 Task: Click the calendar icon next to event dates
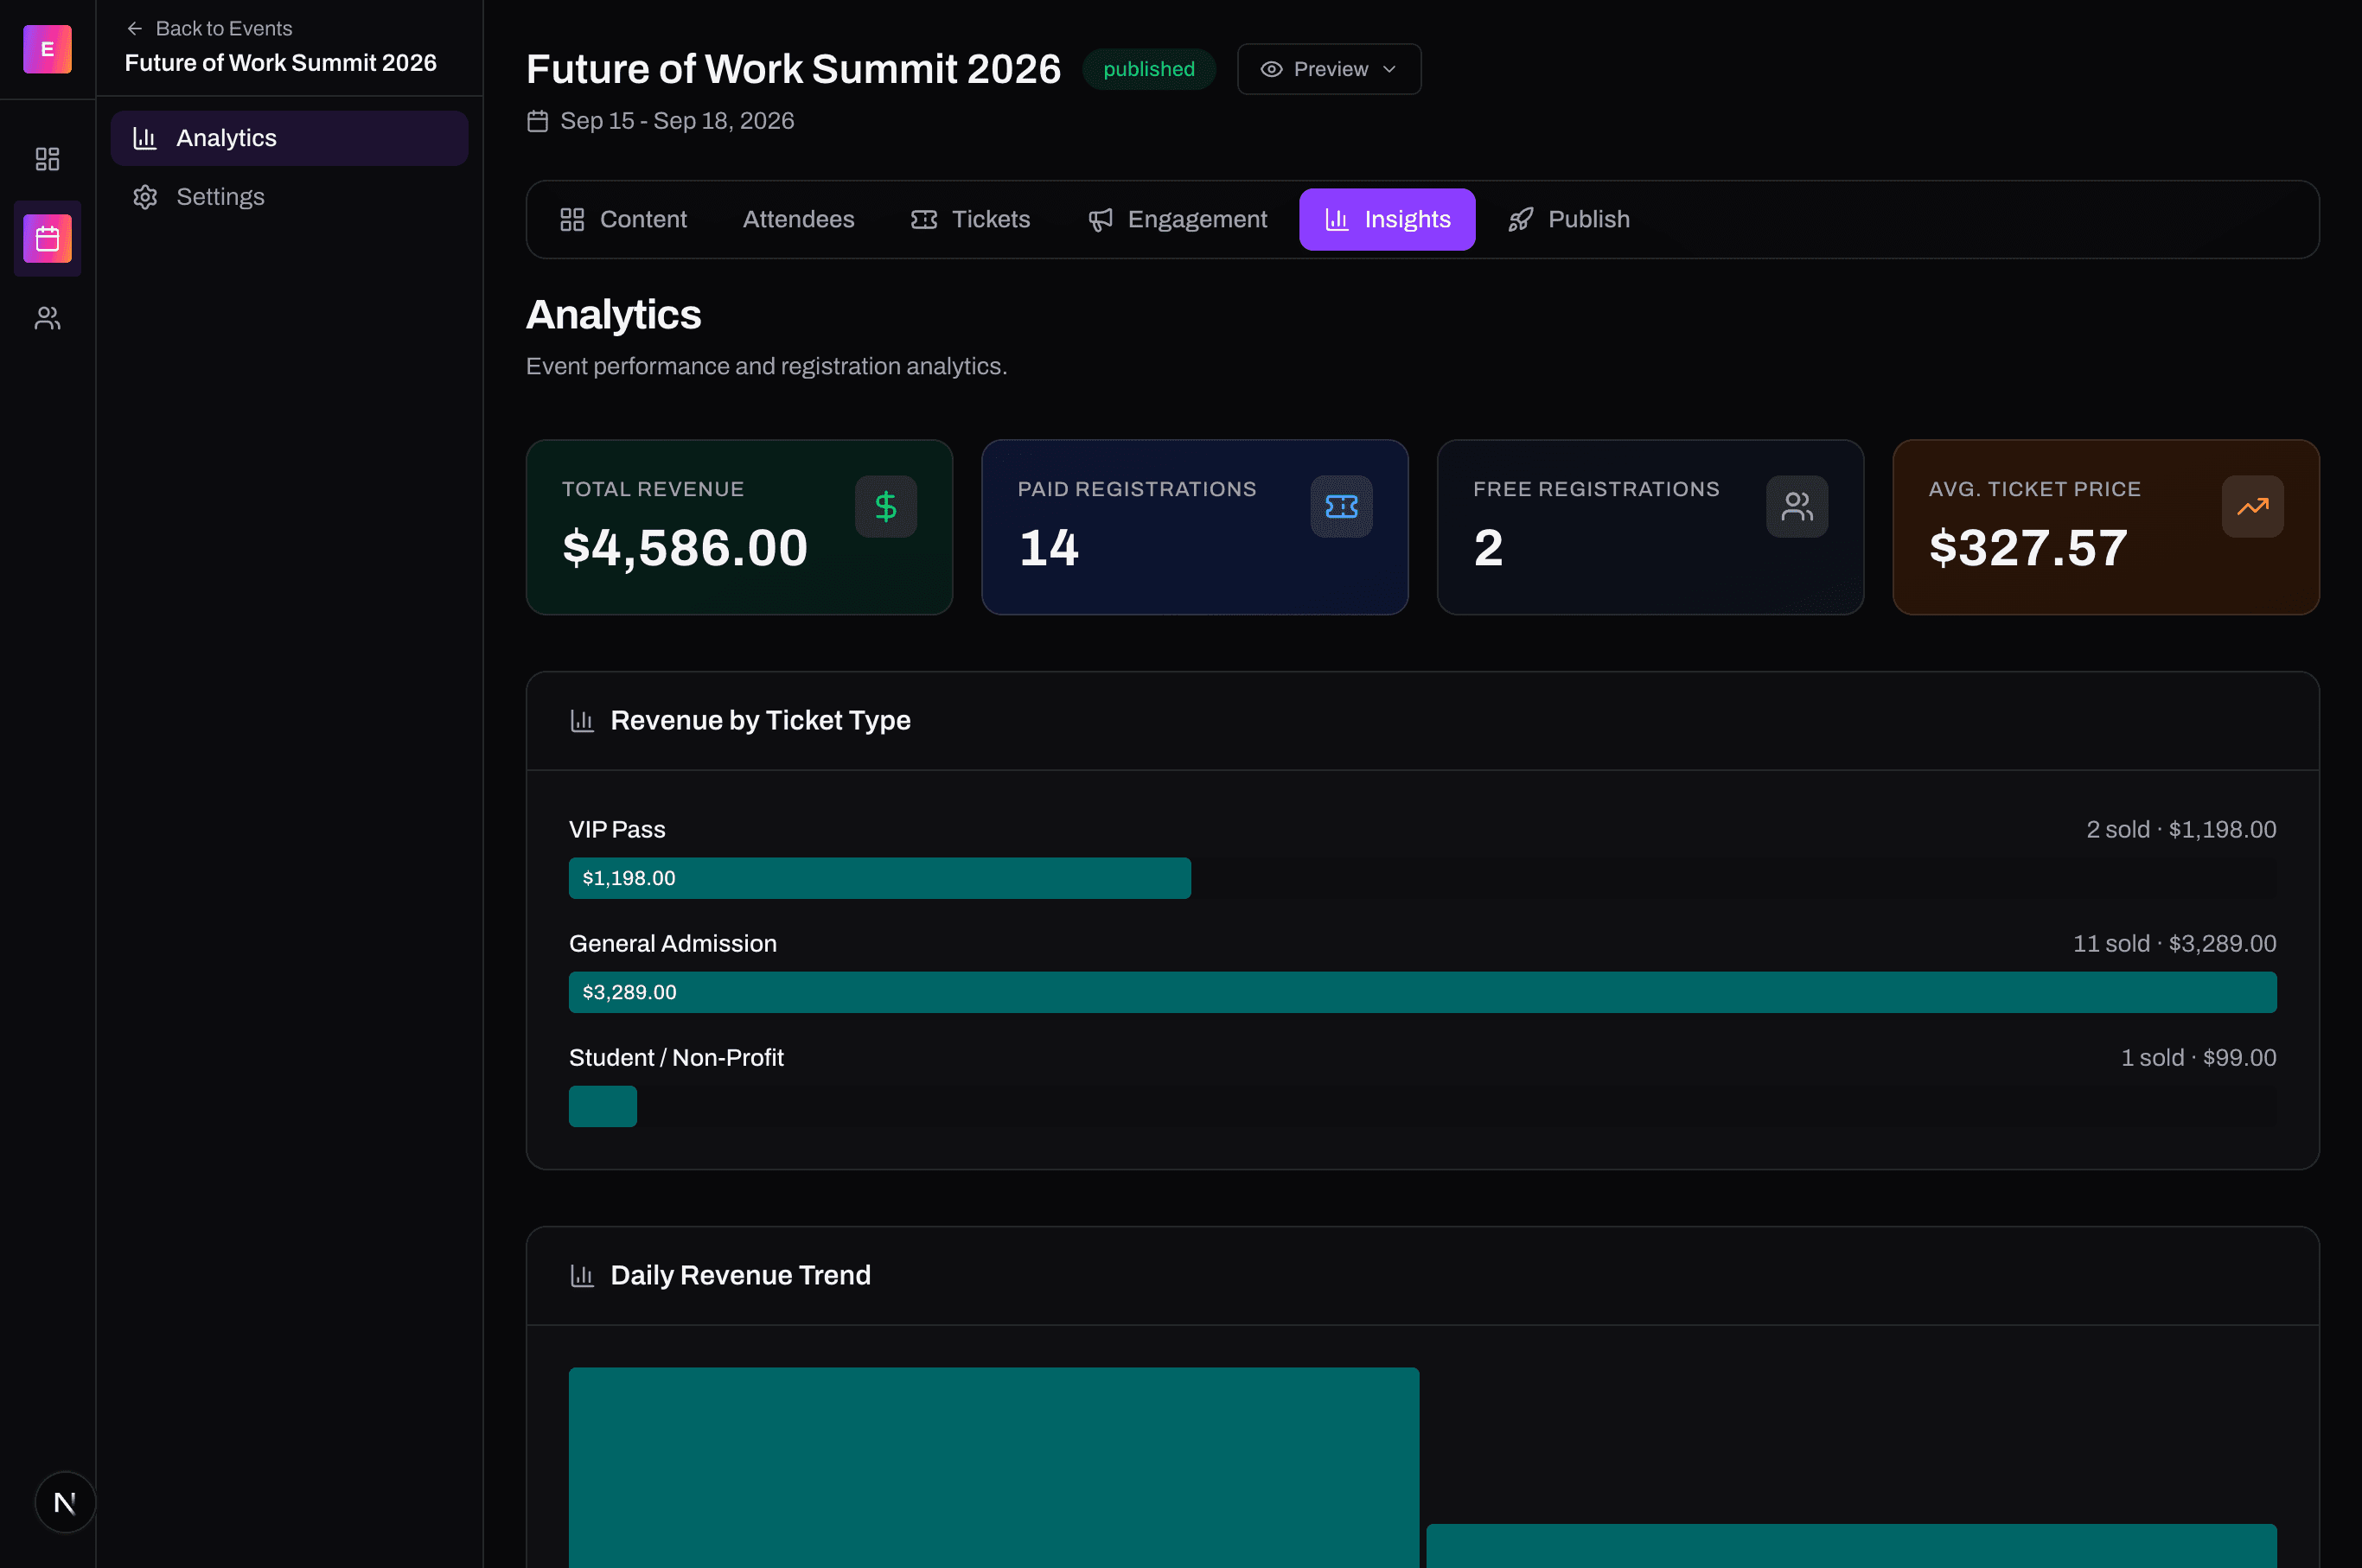pos(538,121)
